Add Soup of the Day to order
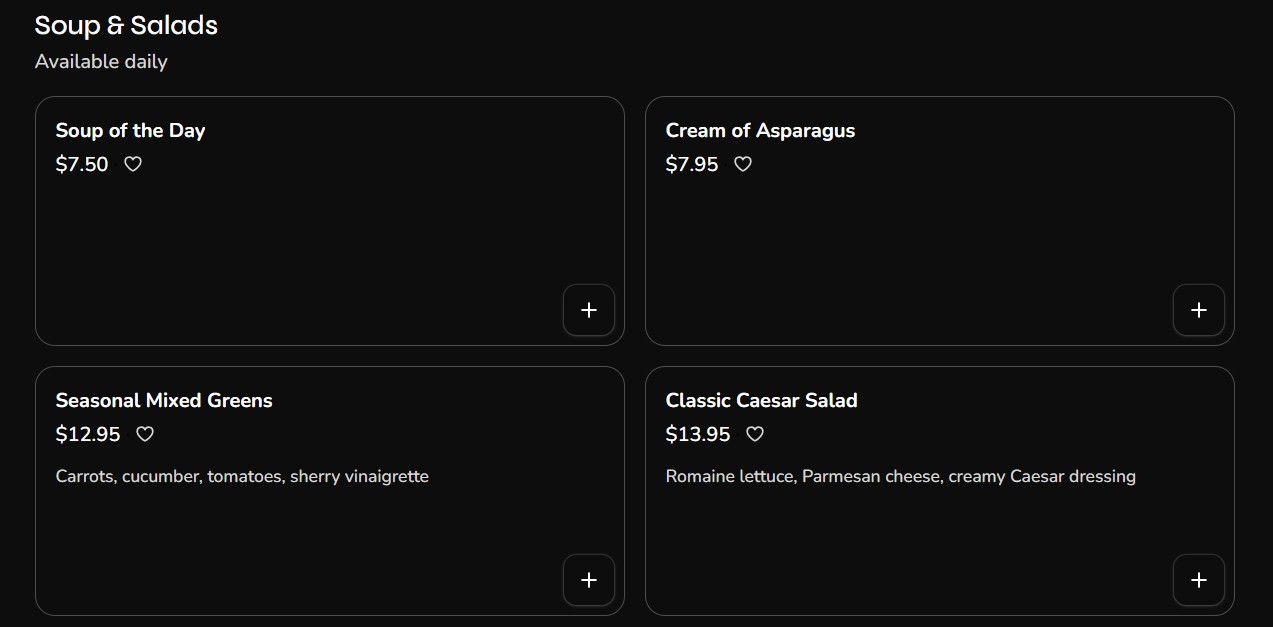This screenshot has width=1273, height=627. 589,310
